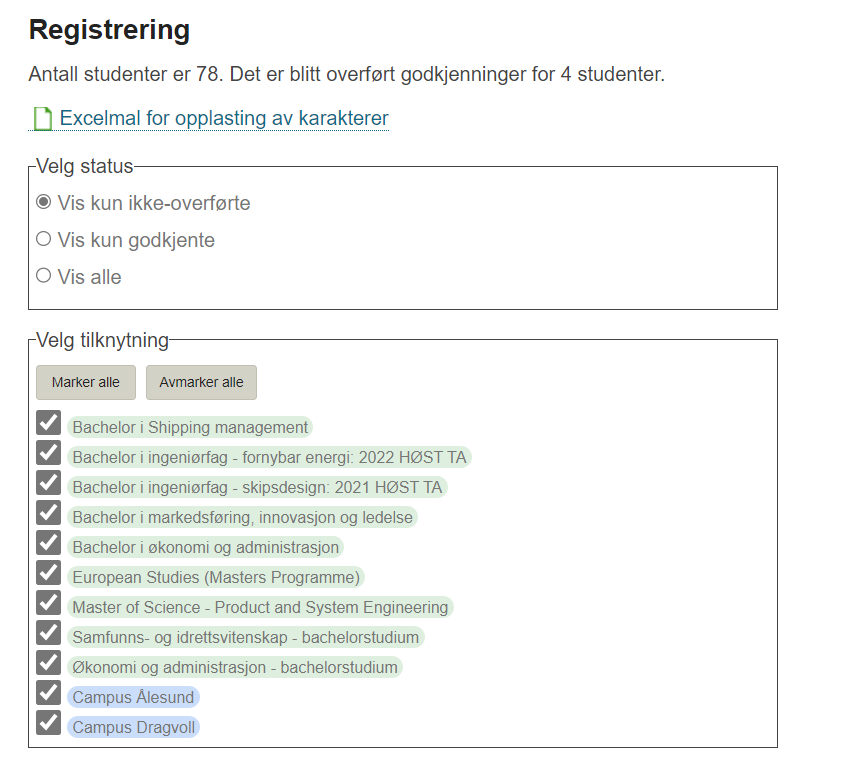Toggle fornybar energi 2022 HØST TA checkbox
Viewport: 843px width, 759px height.
tap(48, 453)
